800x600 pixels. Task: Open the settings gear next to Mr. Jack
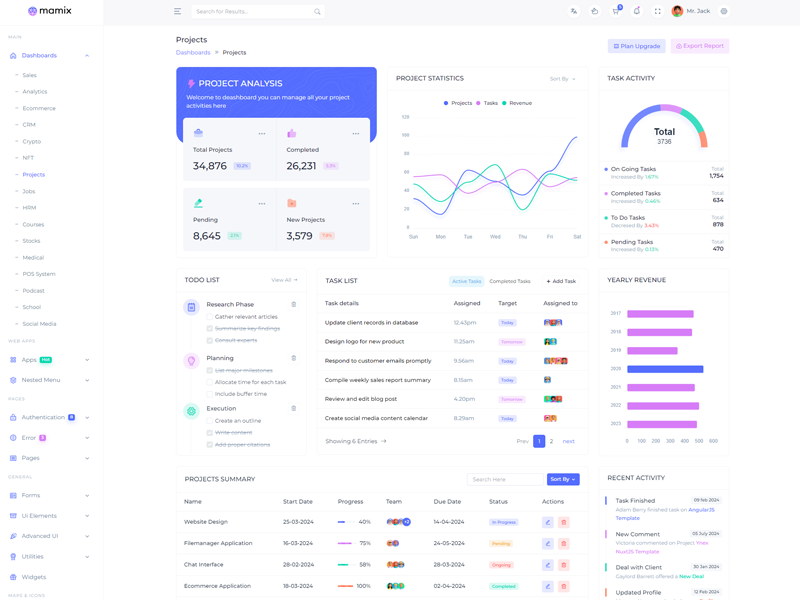tap(724, 11)
